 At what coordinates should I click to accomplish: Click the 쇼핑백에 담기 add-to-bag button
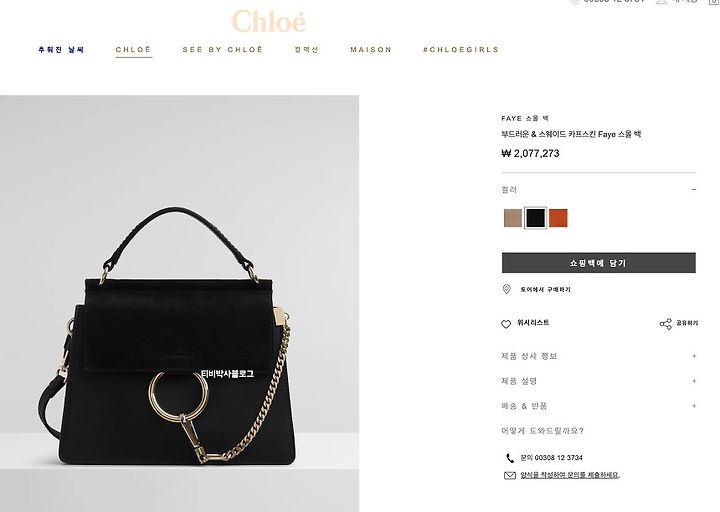click(599, 263)
